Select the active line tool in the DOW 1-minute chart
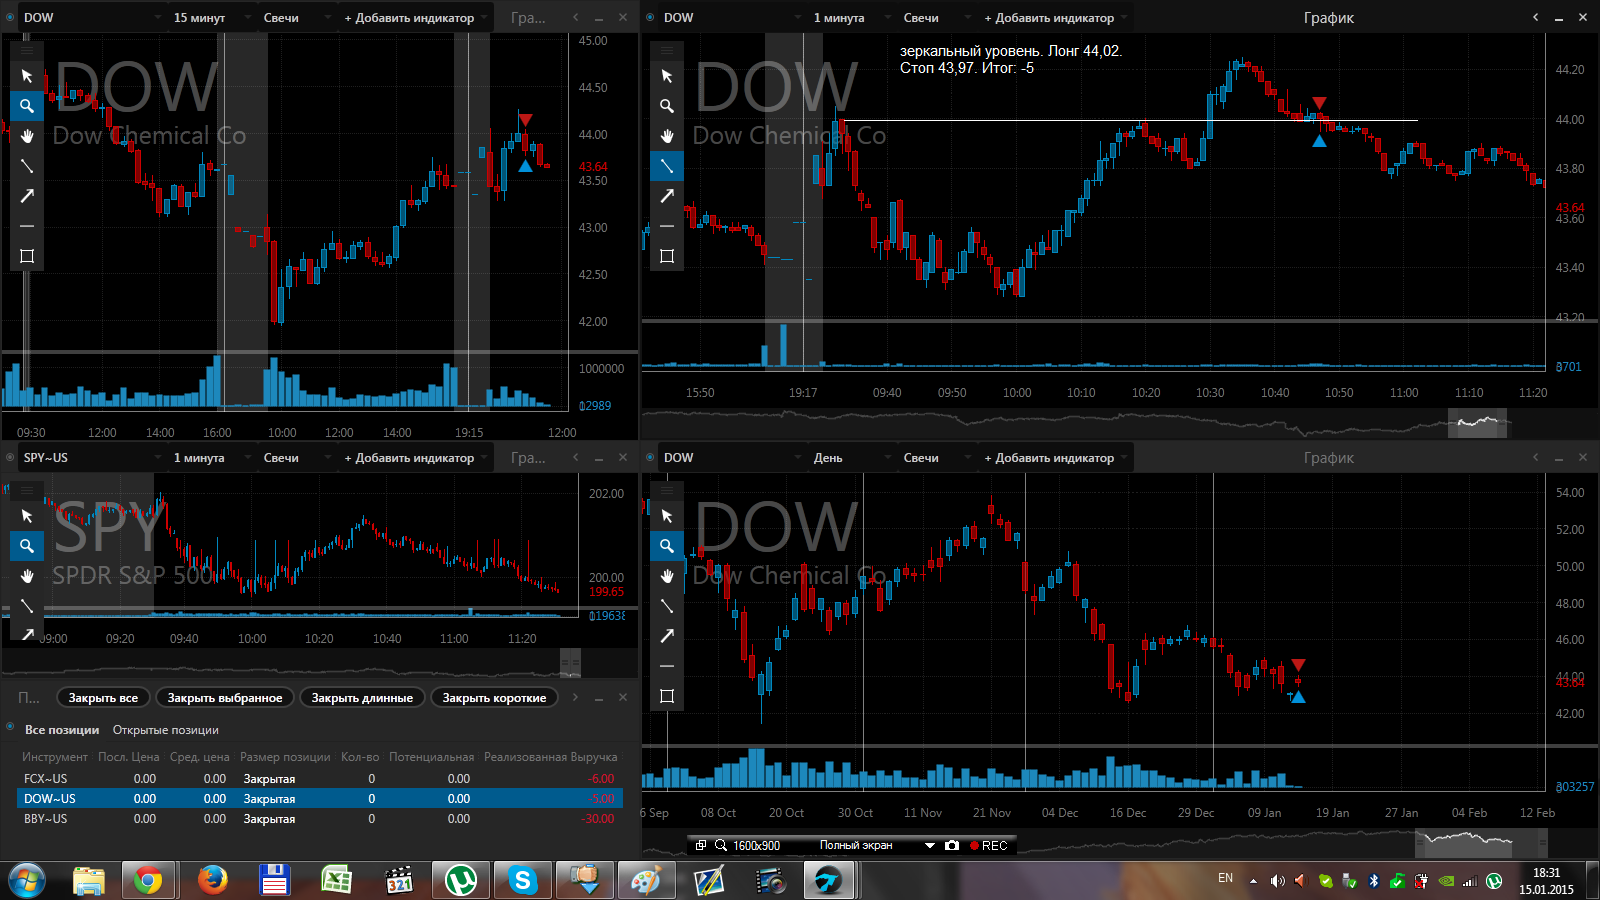This screenshot has height=900, width=1600. pos(667,166)
